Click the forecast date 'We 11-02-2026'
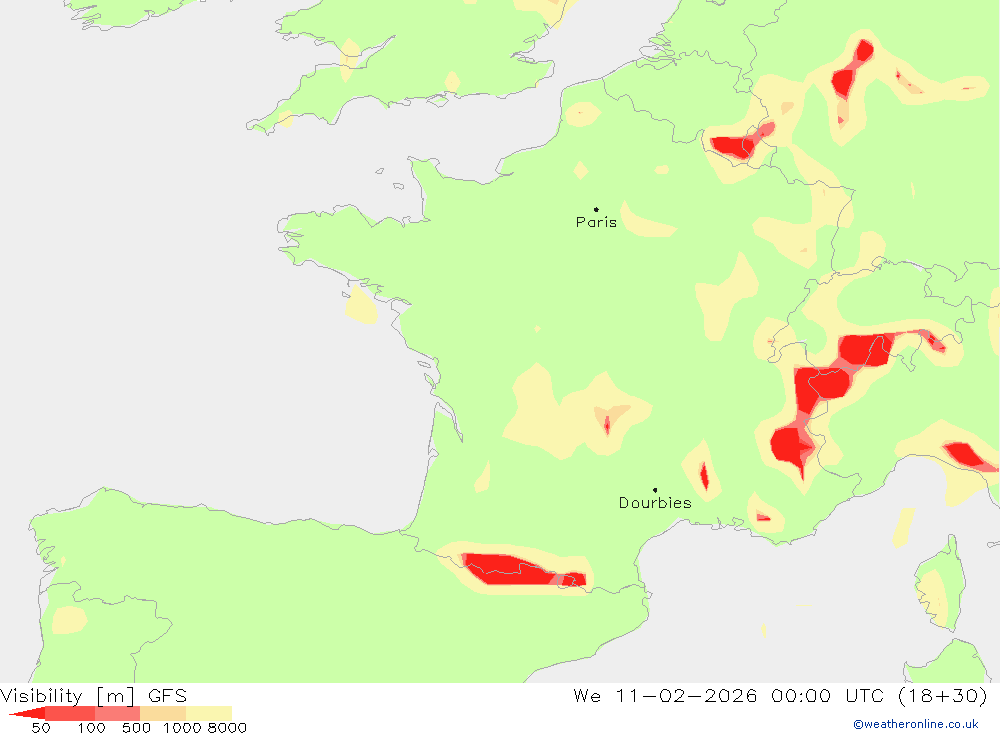 (665, 695)
